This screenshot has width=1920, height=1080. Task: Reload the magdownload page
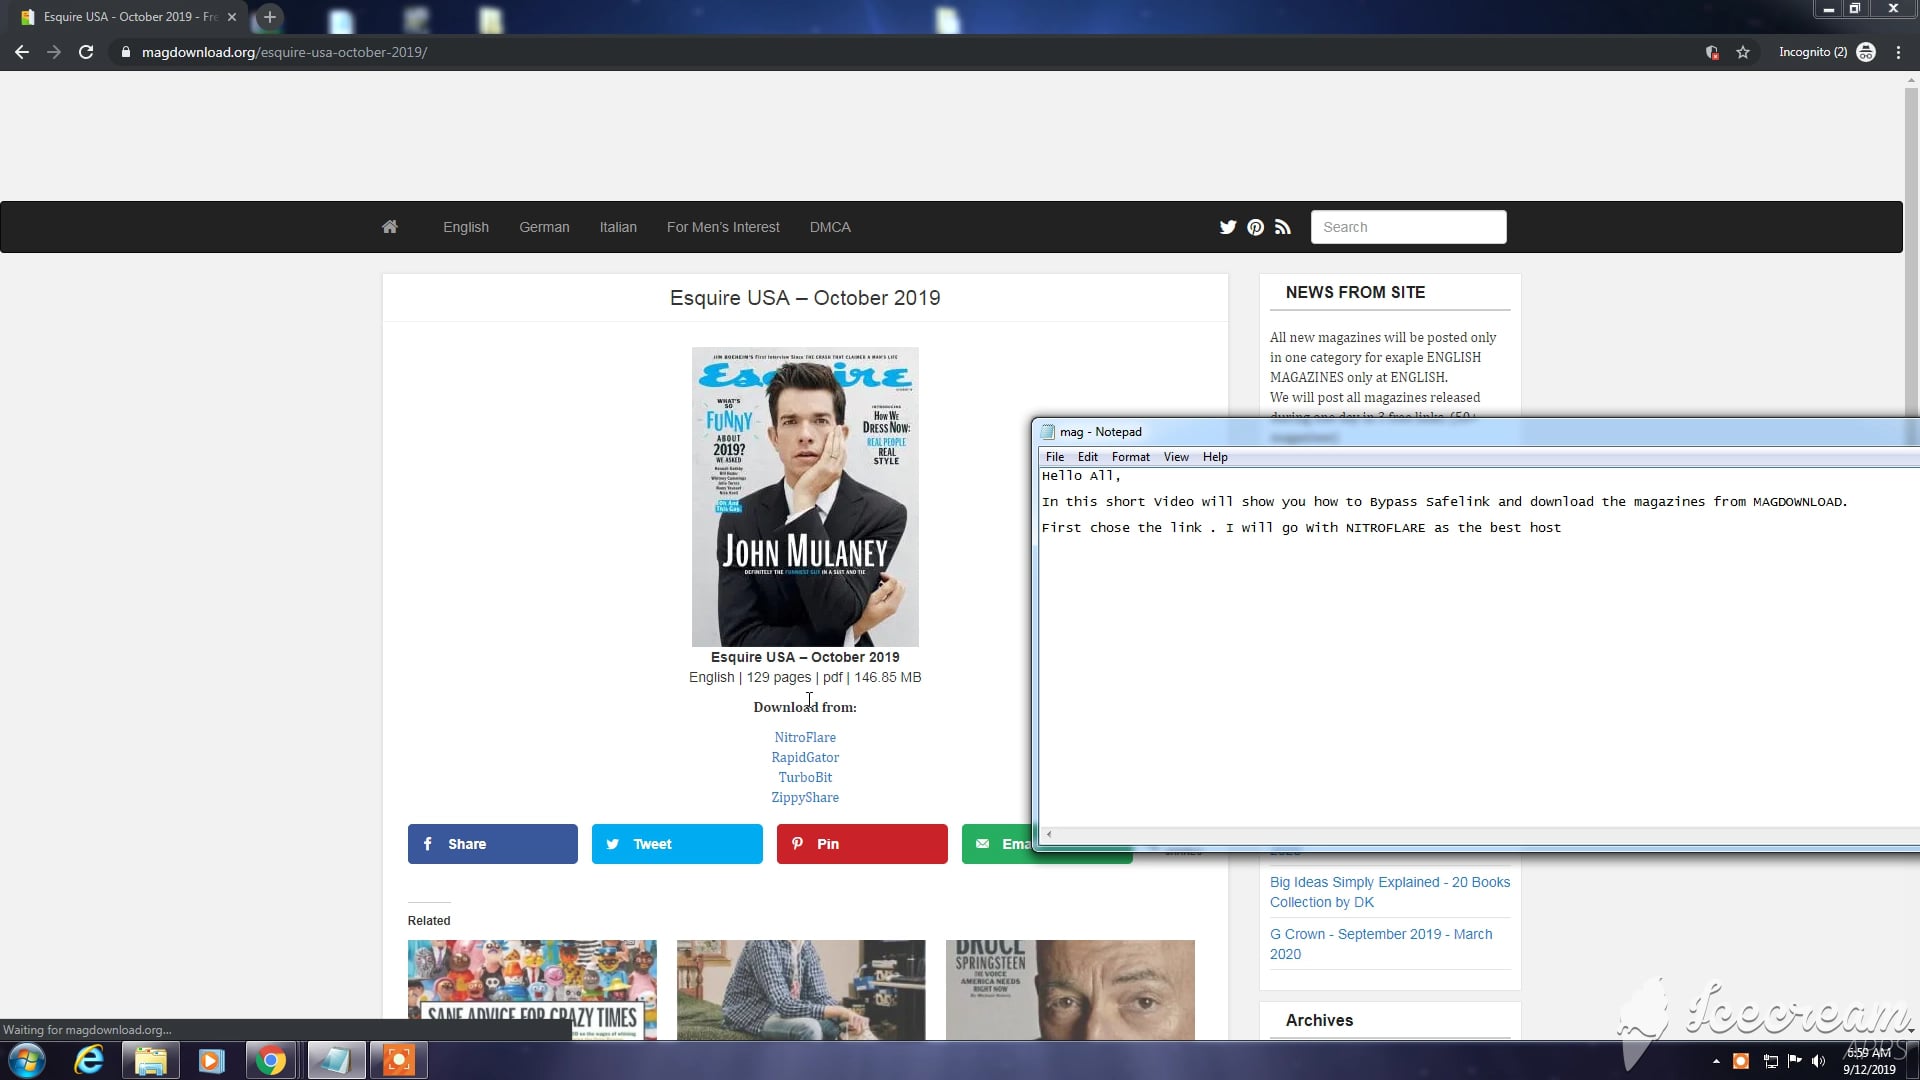pyautogui.click(x=86, y=52)
